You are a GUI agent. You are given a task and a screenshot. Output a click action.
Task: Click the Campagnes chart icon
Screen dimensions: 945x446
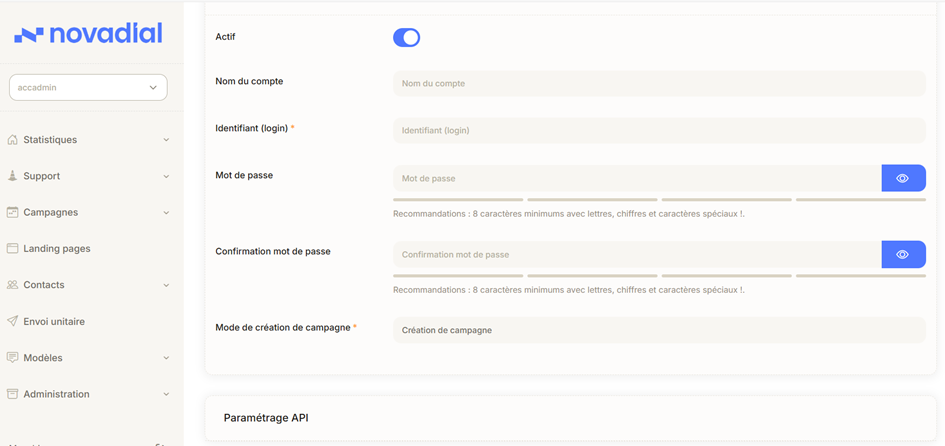tap(13, 212)
